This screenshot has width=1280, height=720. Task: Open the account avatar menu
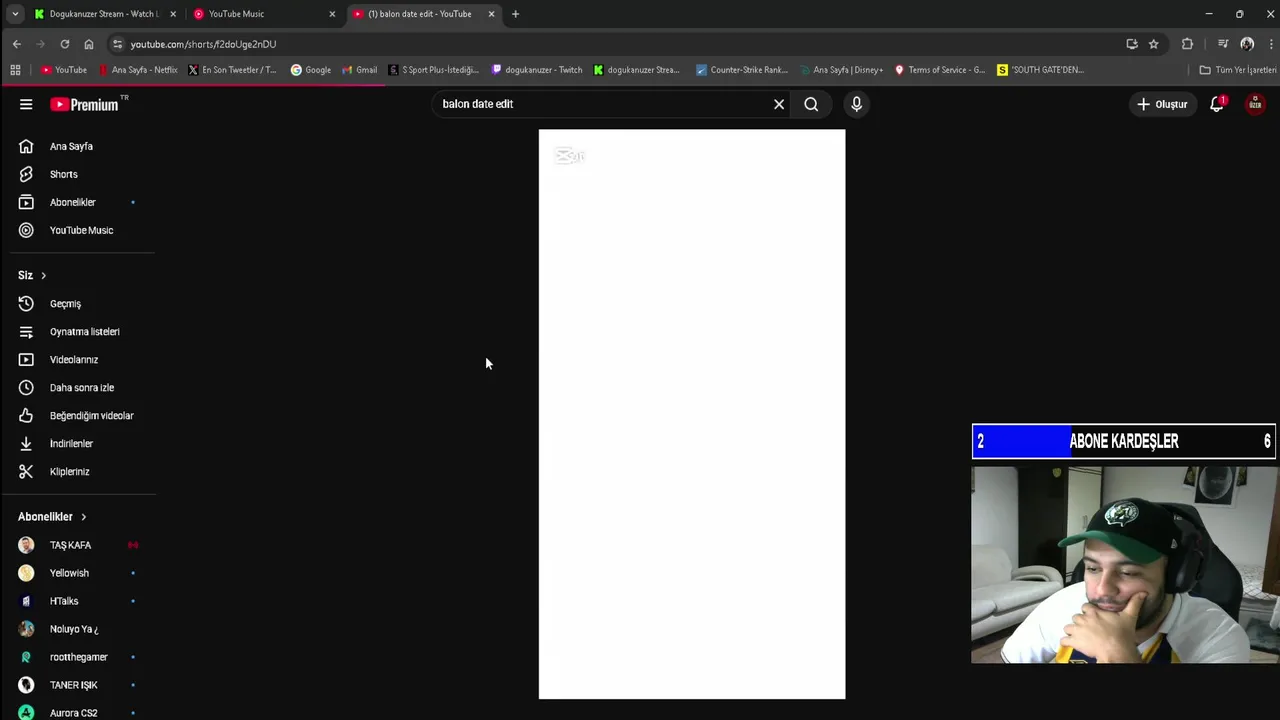[x=1255, y=104]
